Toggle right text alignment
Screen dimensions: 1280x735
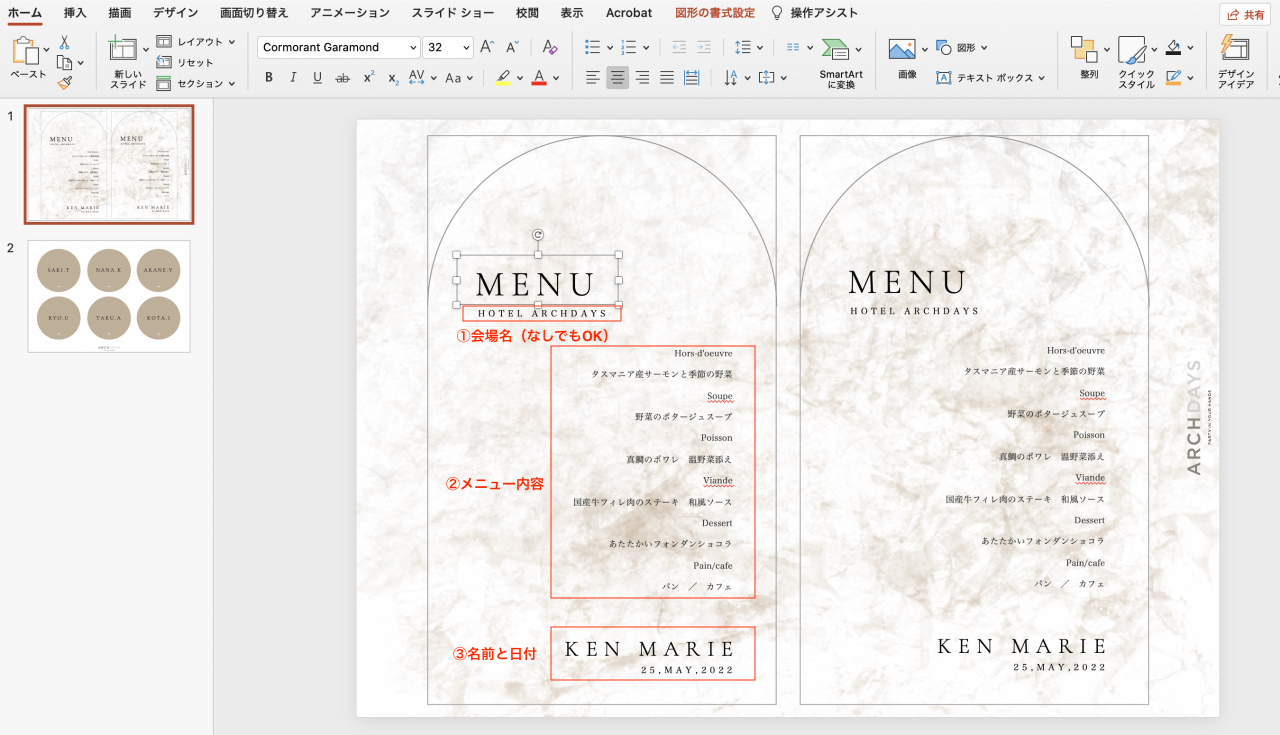pyautogui.click(x=642, y=76)
